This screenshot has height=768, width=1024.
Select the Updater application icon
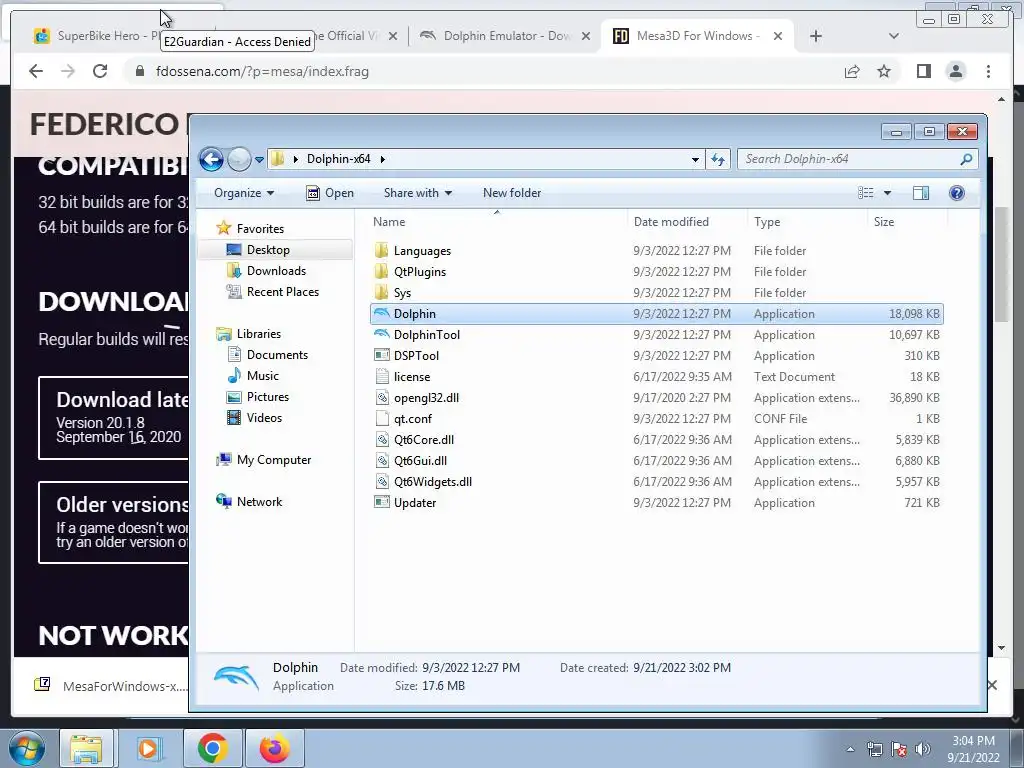[x=381, y=502]
